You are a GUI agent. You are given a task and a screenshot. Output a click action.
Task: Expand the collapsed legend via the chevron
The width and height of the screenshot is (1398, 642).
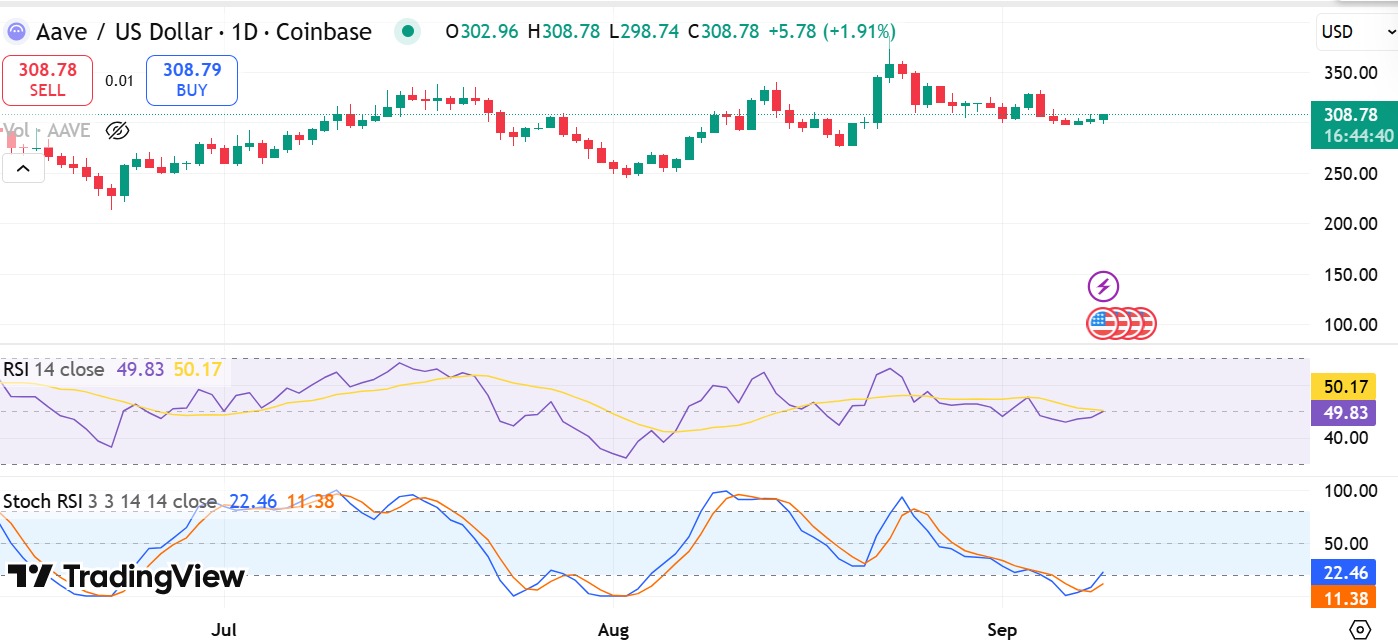point(23,167)
